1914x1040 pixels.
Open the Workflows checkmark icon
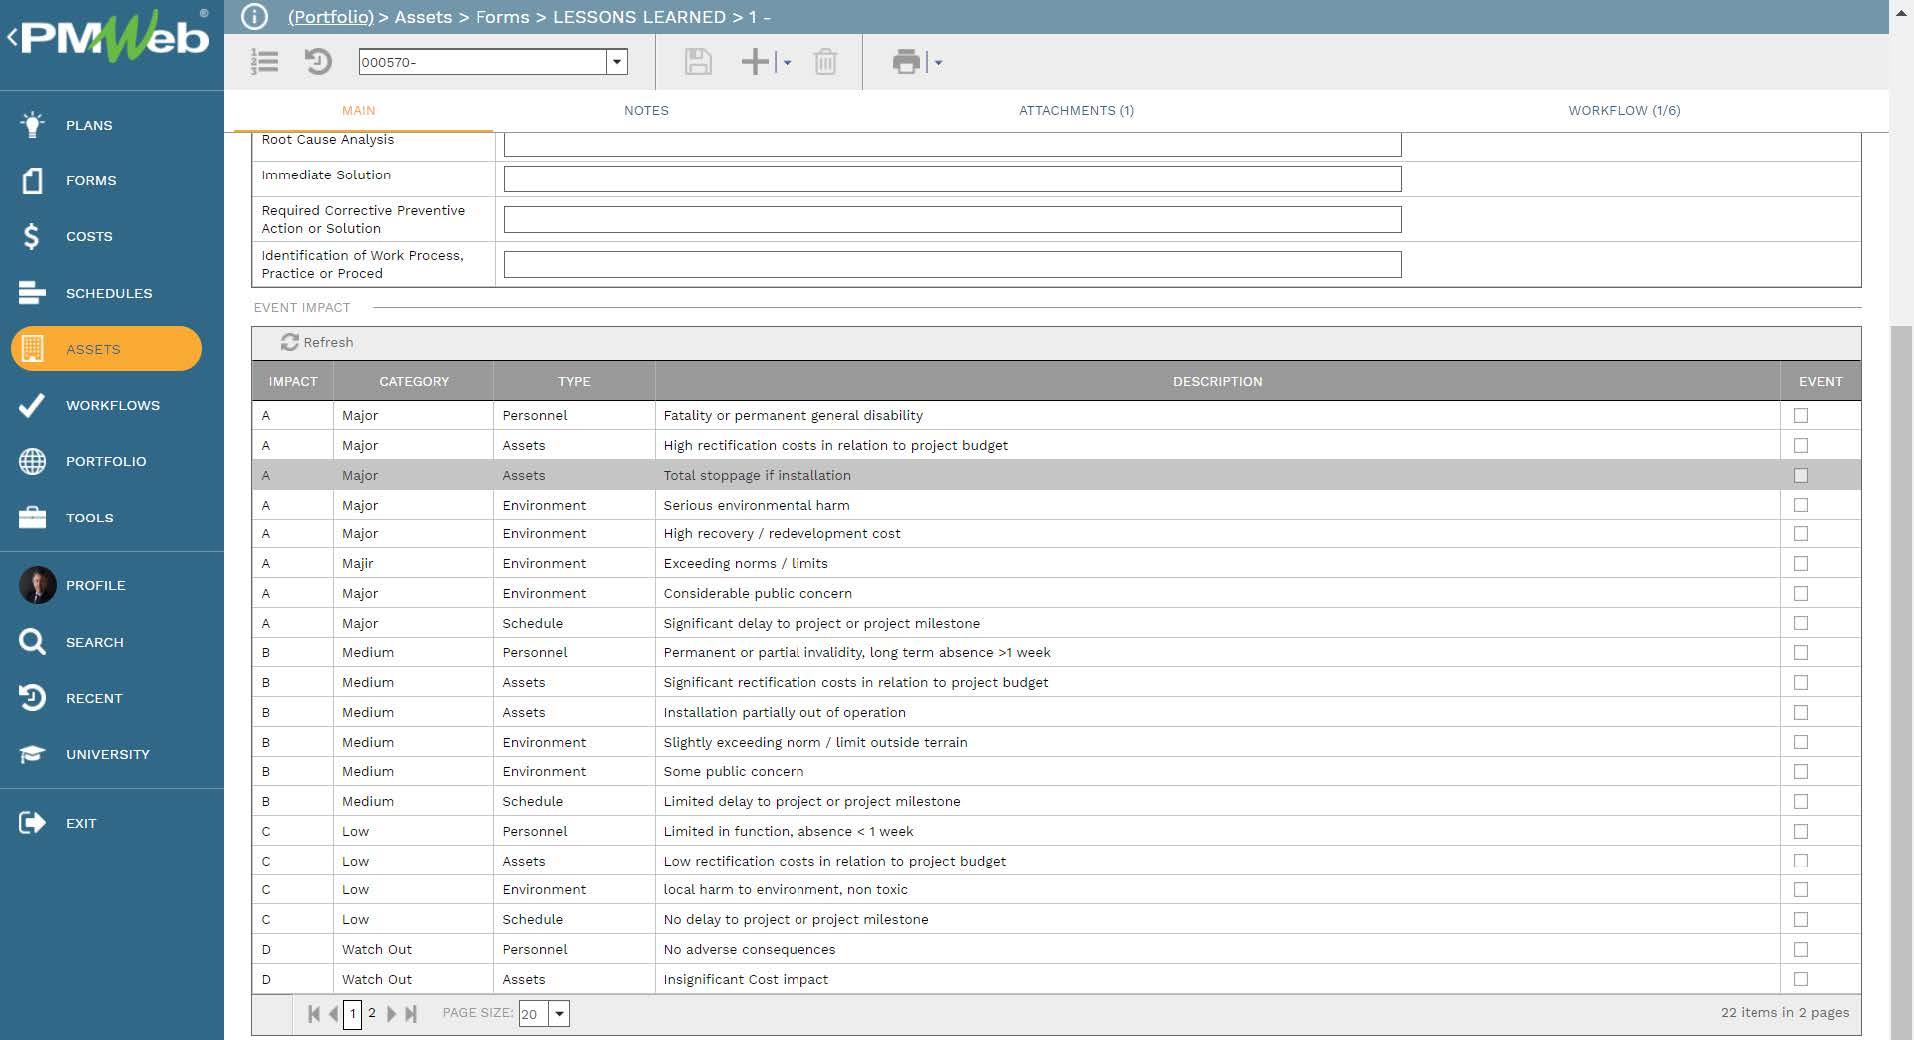click(x=32, y=405)
